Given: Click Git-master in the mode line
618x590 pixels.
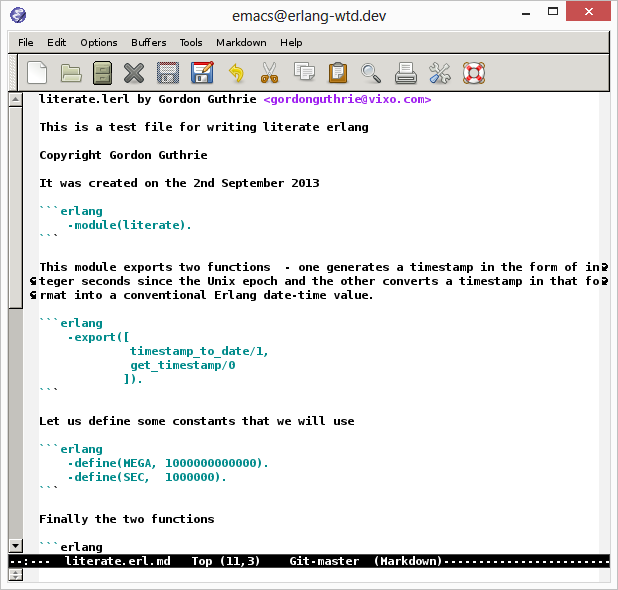Looking at the screenshot, I should tap(324, 561).
